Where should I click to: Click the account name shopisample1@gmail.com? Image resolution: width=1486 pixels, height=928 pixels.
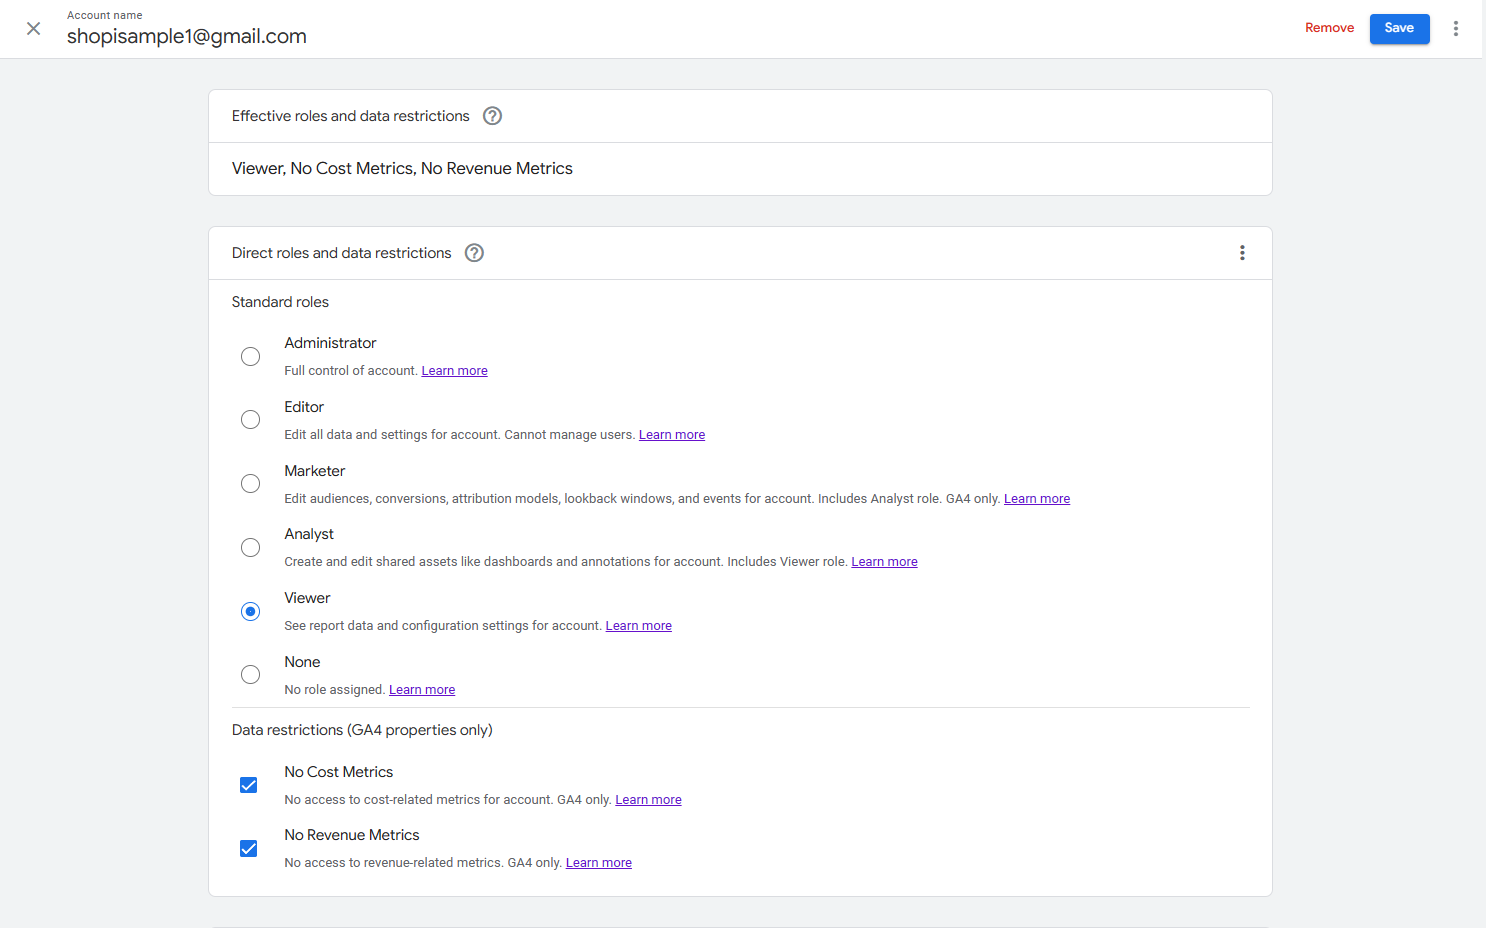187,37
